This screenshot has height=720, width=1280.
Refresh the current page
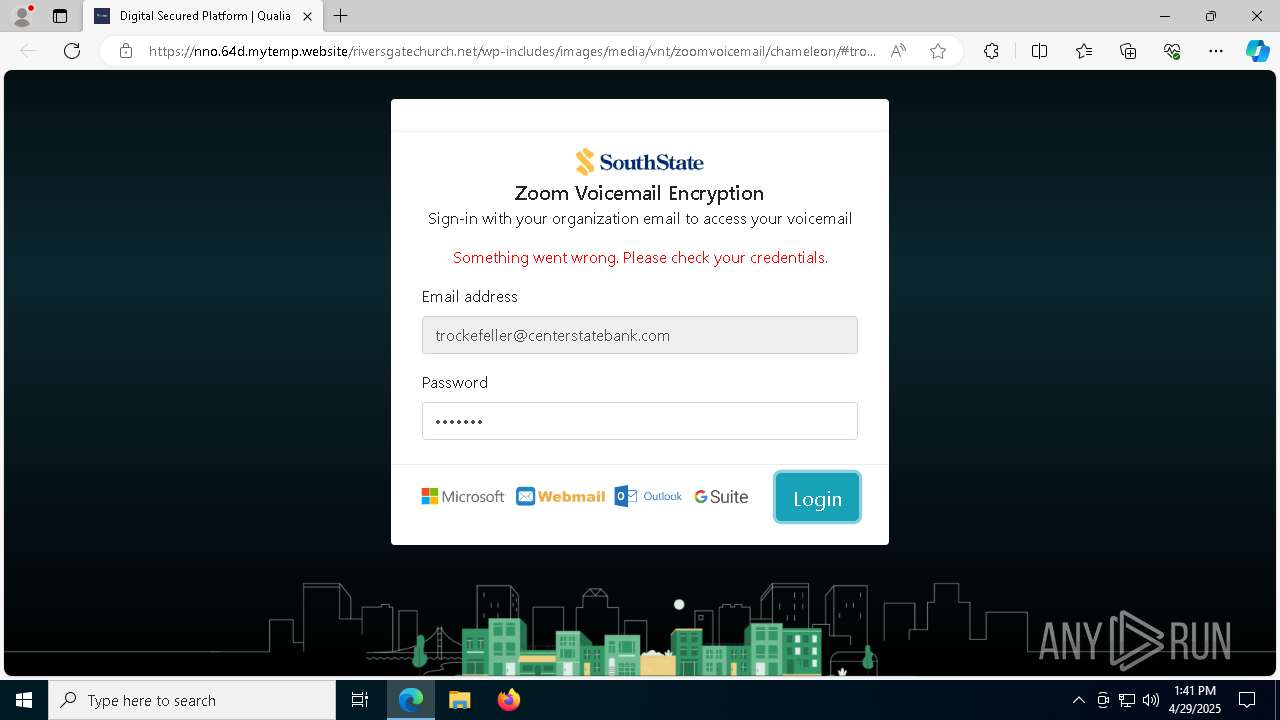72,51
